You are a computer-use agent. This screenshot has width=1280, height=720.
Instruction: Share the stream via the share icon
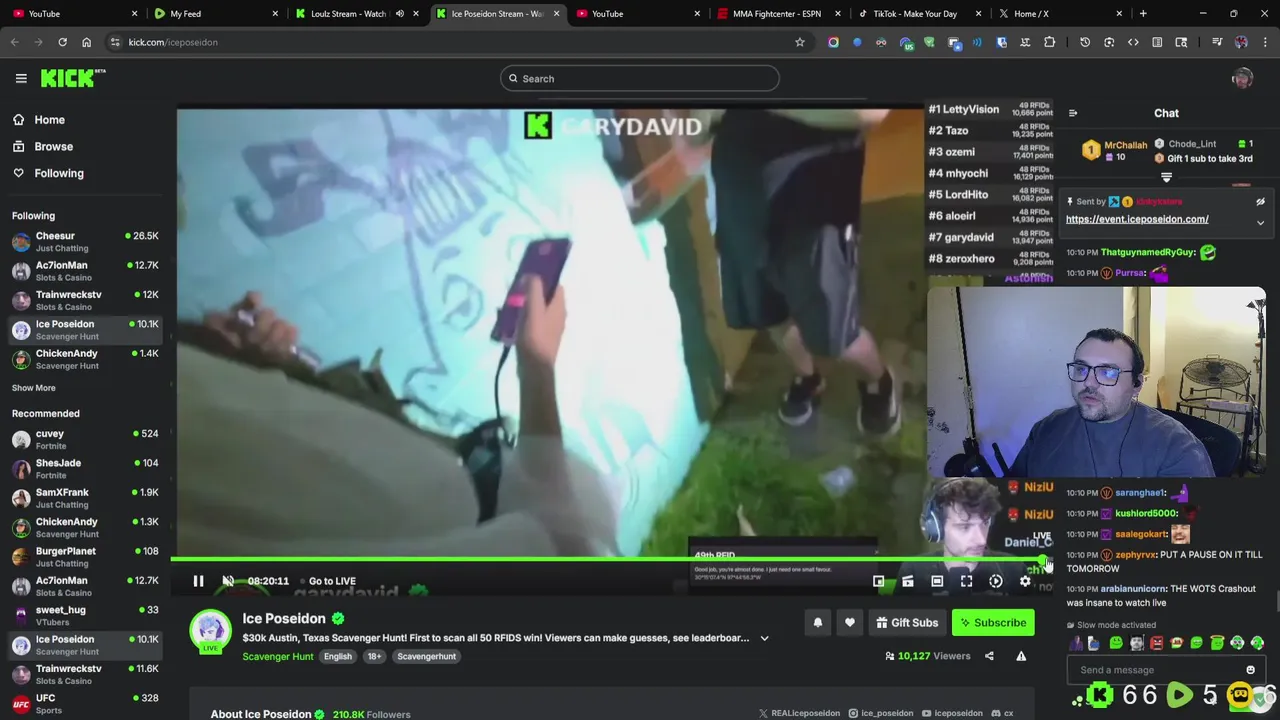pyautogui.click(x=989, y=656)
